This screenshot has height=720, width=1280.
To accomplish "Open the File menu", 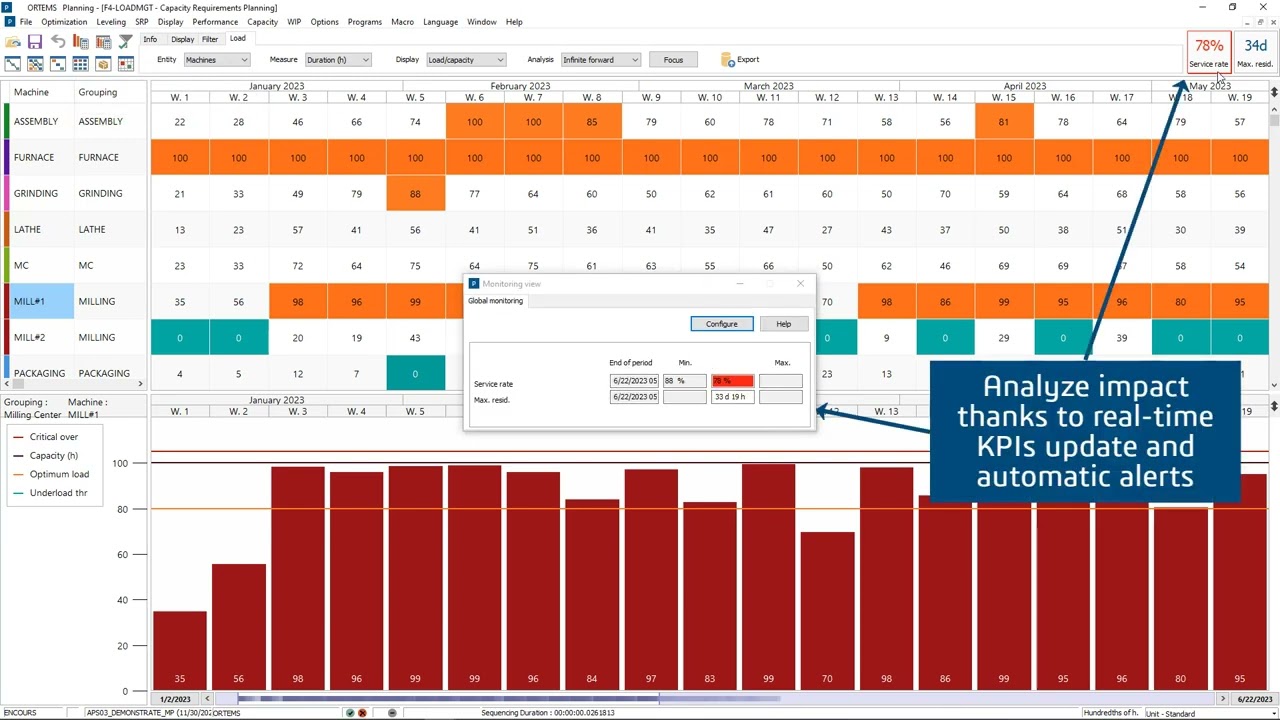I will [x=25, y=22].
